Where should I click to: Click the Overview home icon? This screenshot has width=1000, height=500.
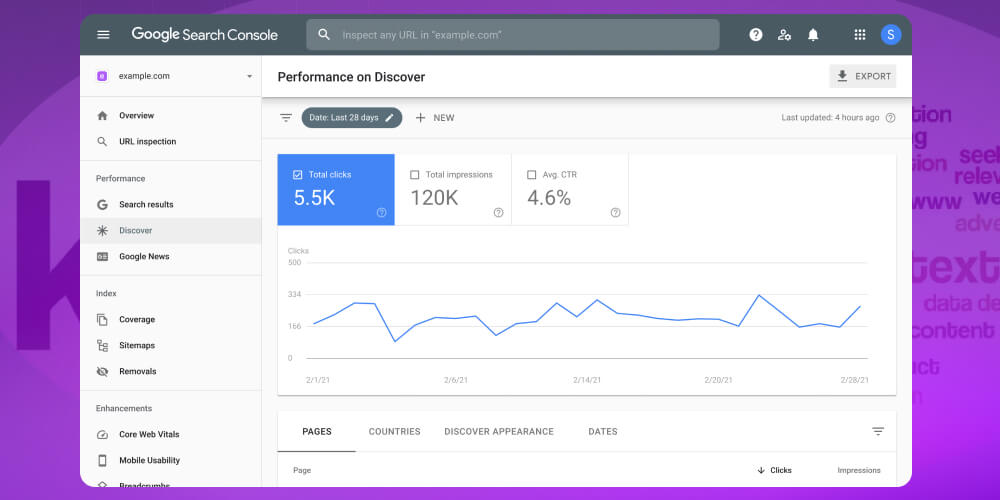pos(102,115)
